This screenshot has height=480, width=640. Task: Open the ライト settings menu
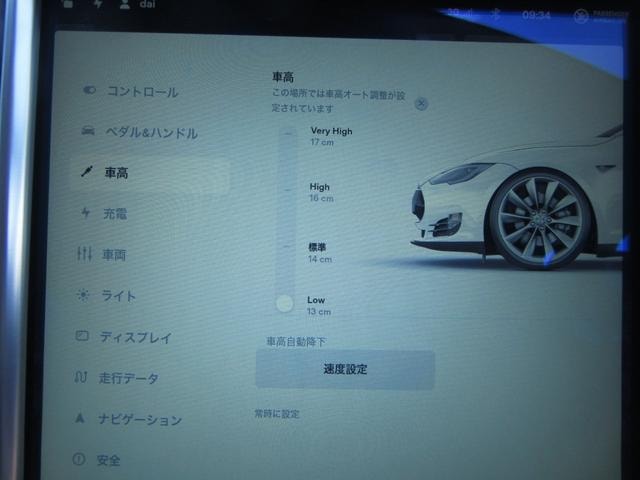click(x=118, y=296)
